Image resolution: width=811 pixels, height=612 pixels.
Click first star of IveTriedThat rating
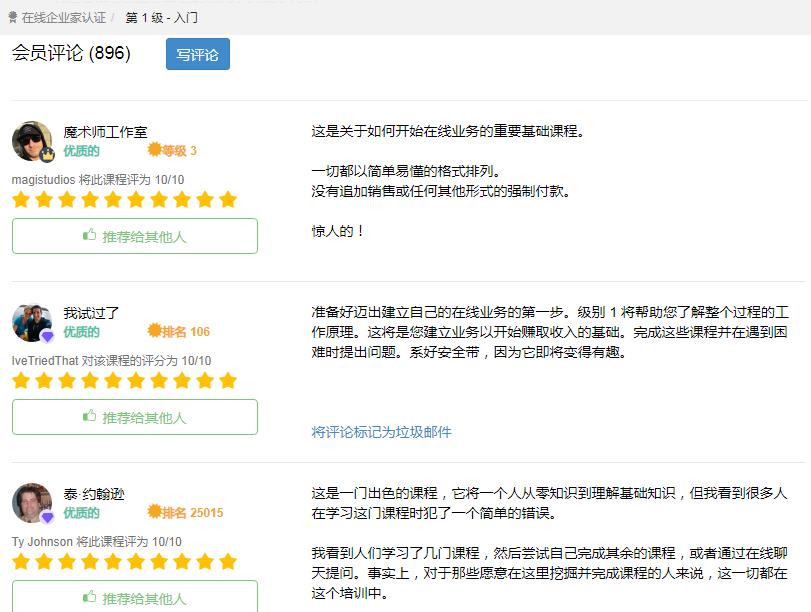point(21,380)
